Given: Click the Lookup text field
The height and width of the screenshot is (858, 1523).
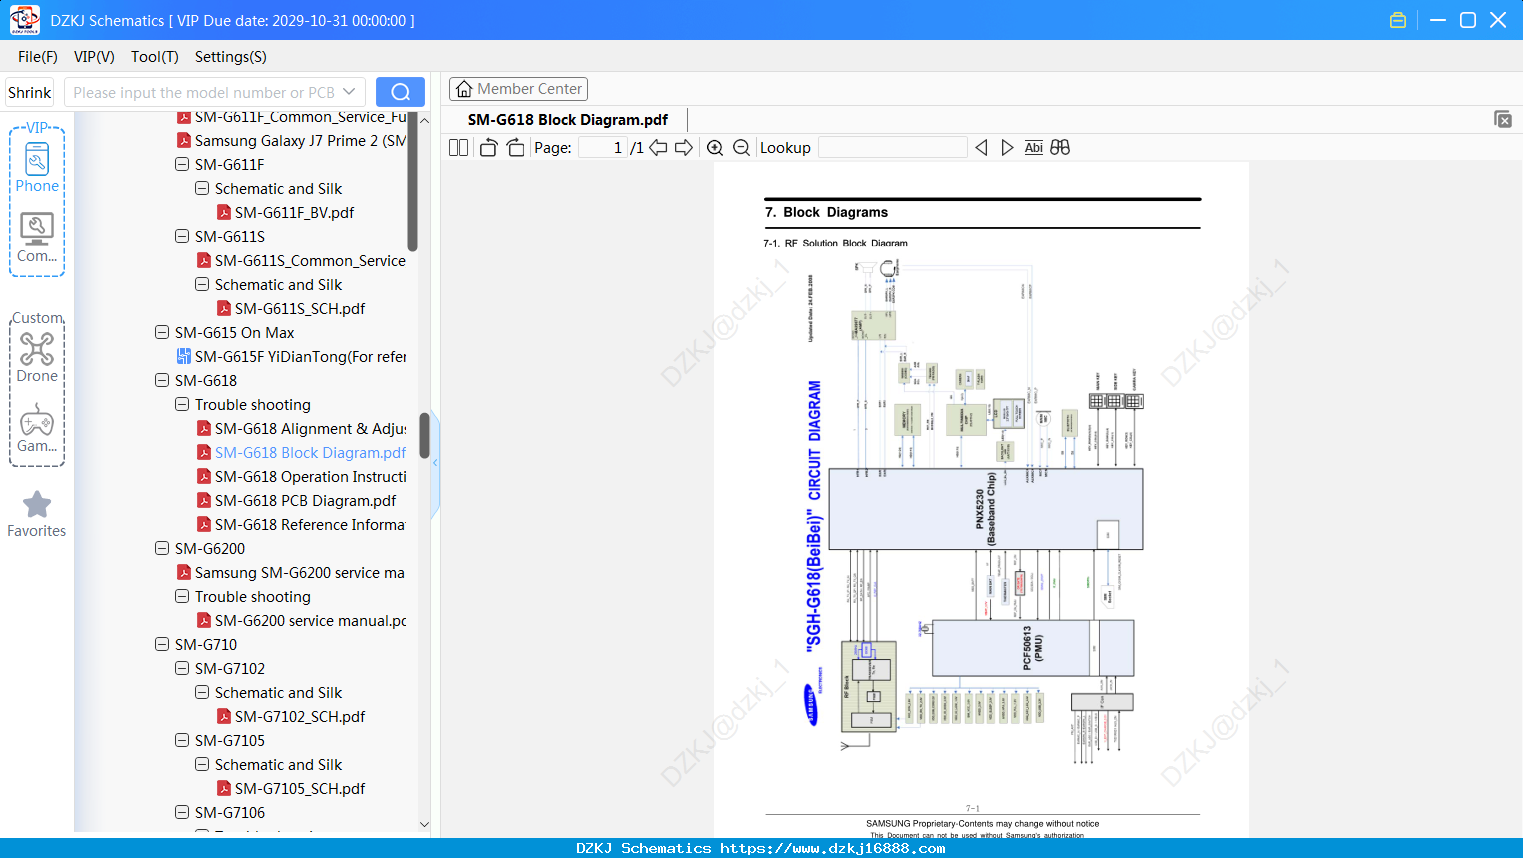Looking at the screenshot, I should tap(892, 148).
